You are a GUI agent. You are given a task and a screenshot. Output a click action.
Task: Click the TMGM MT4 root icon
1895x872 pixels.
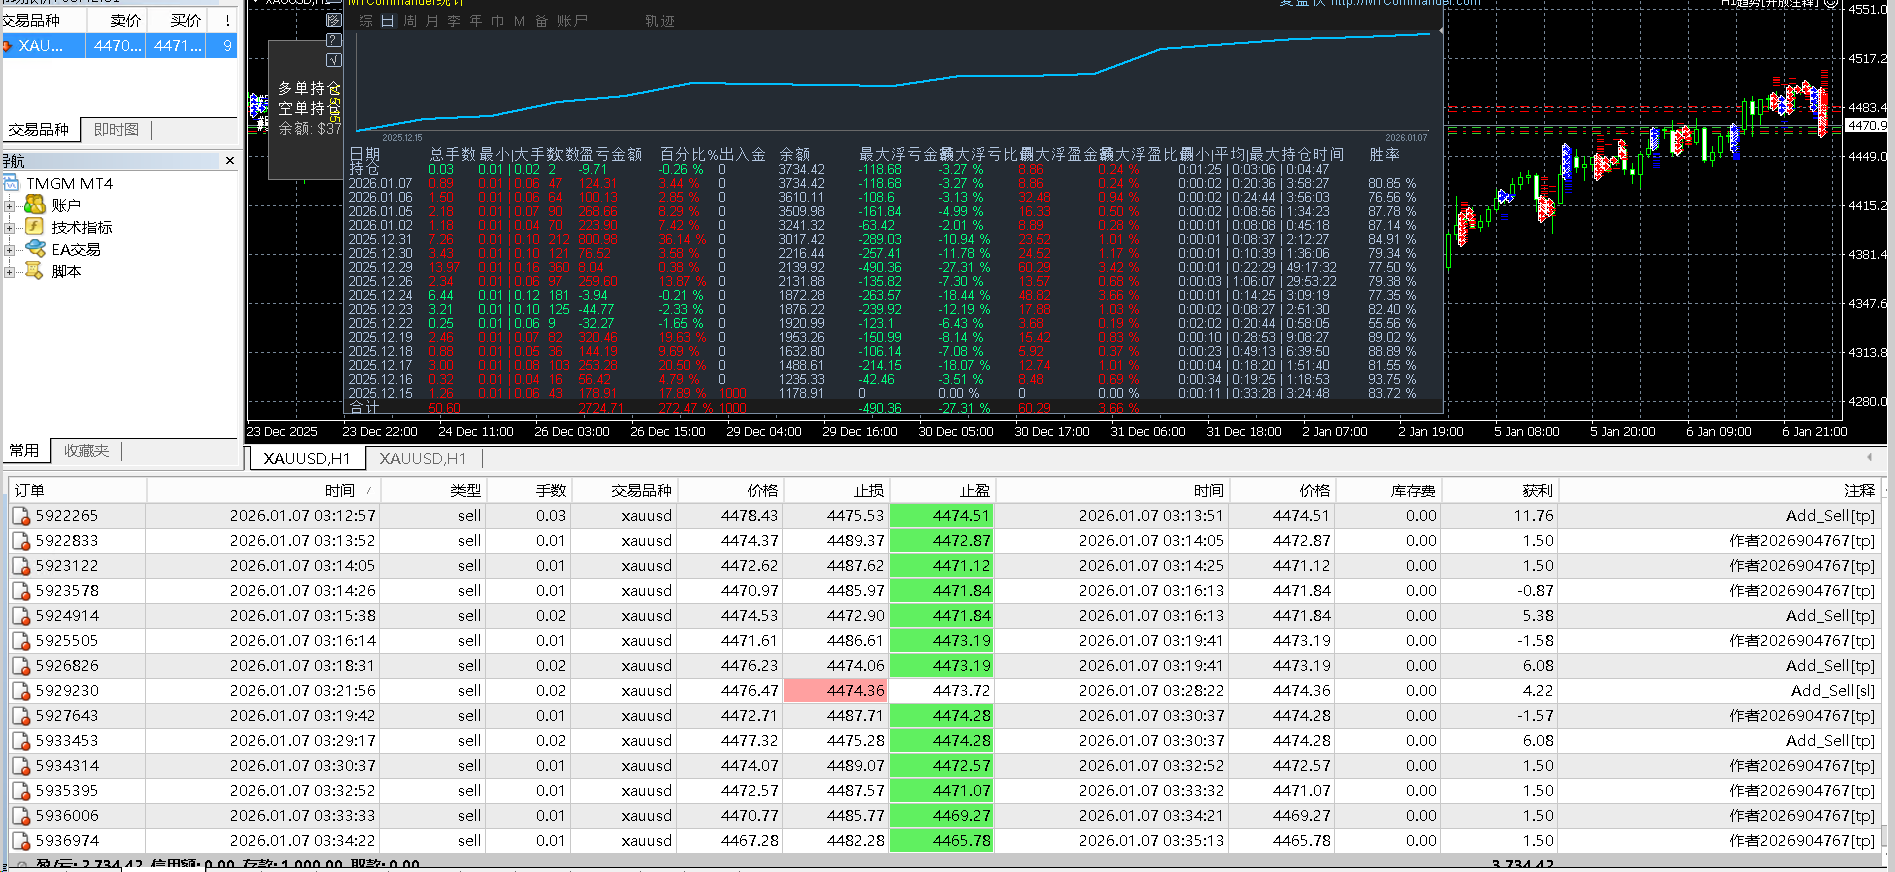[11, 183]
